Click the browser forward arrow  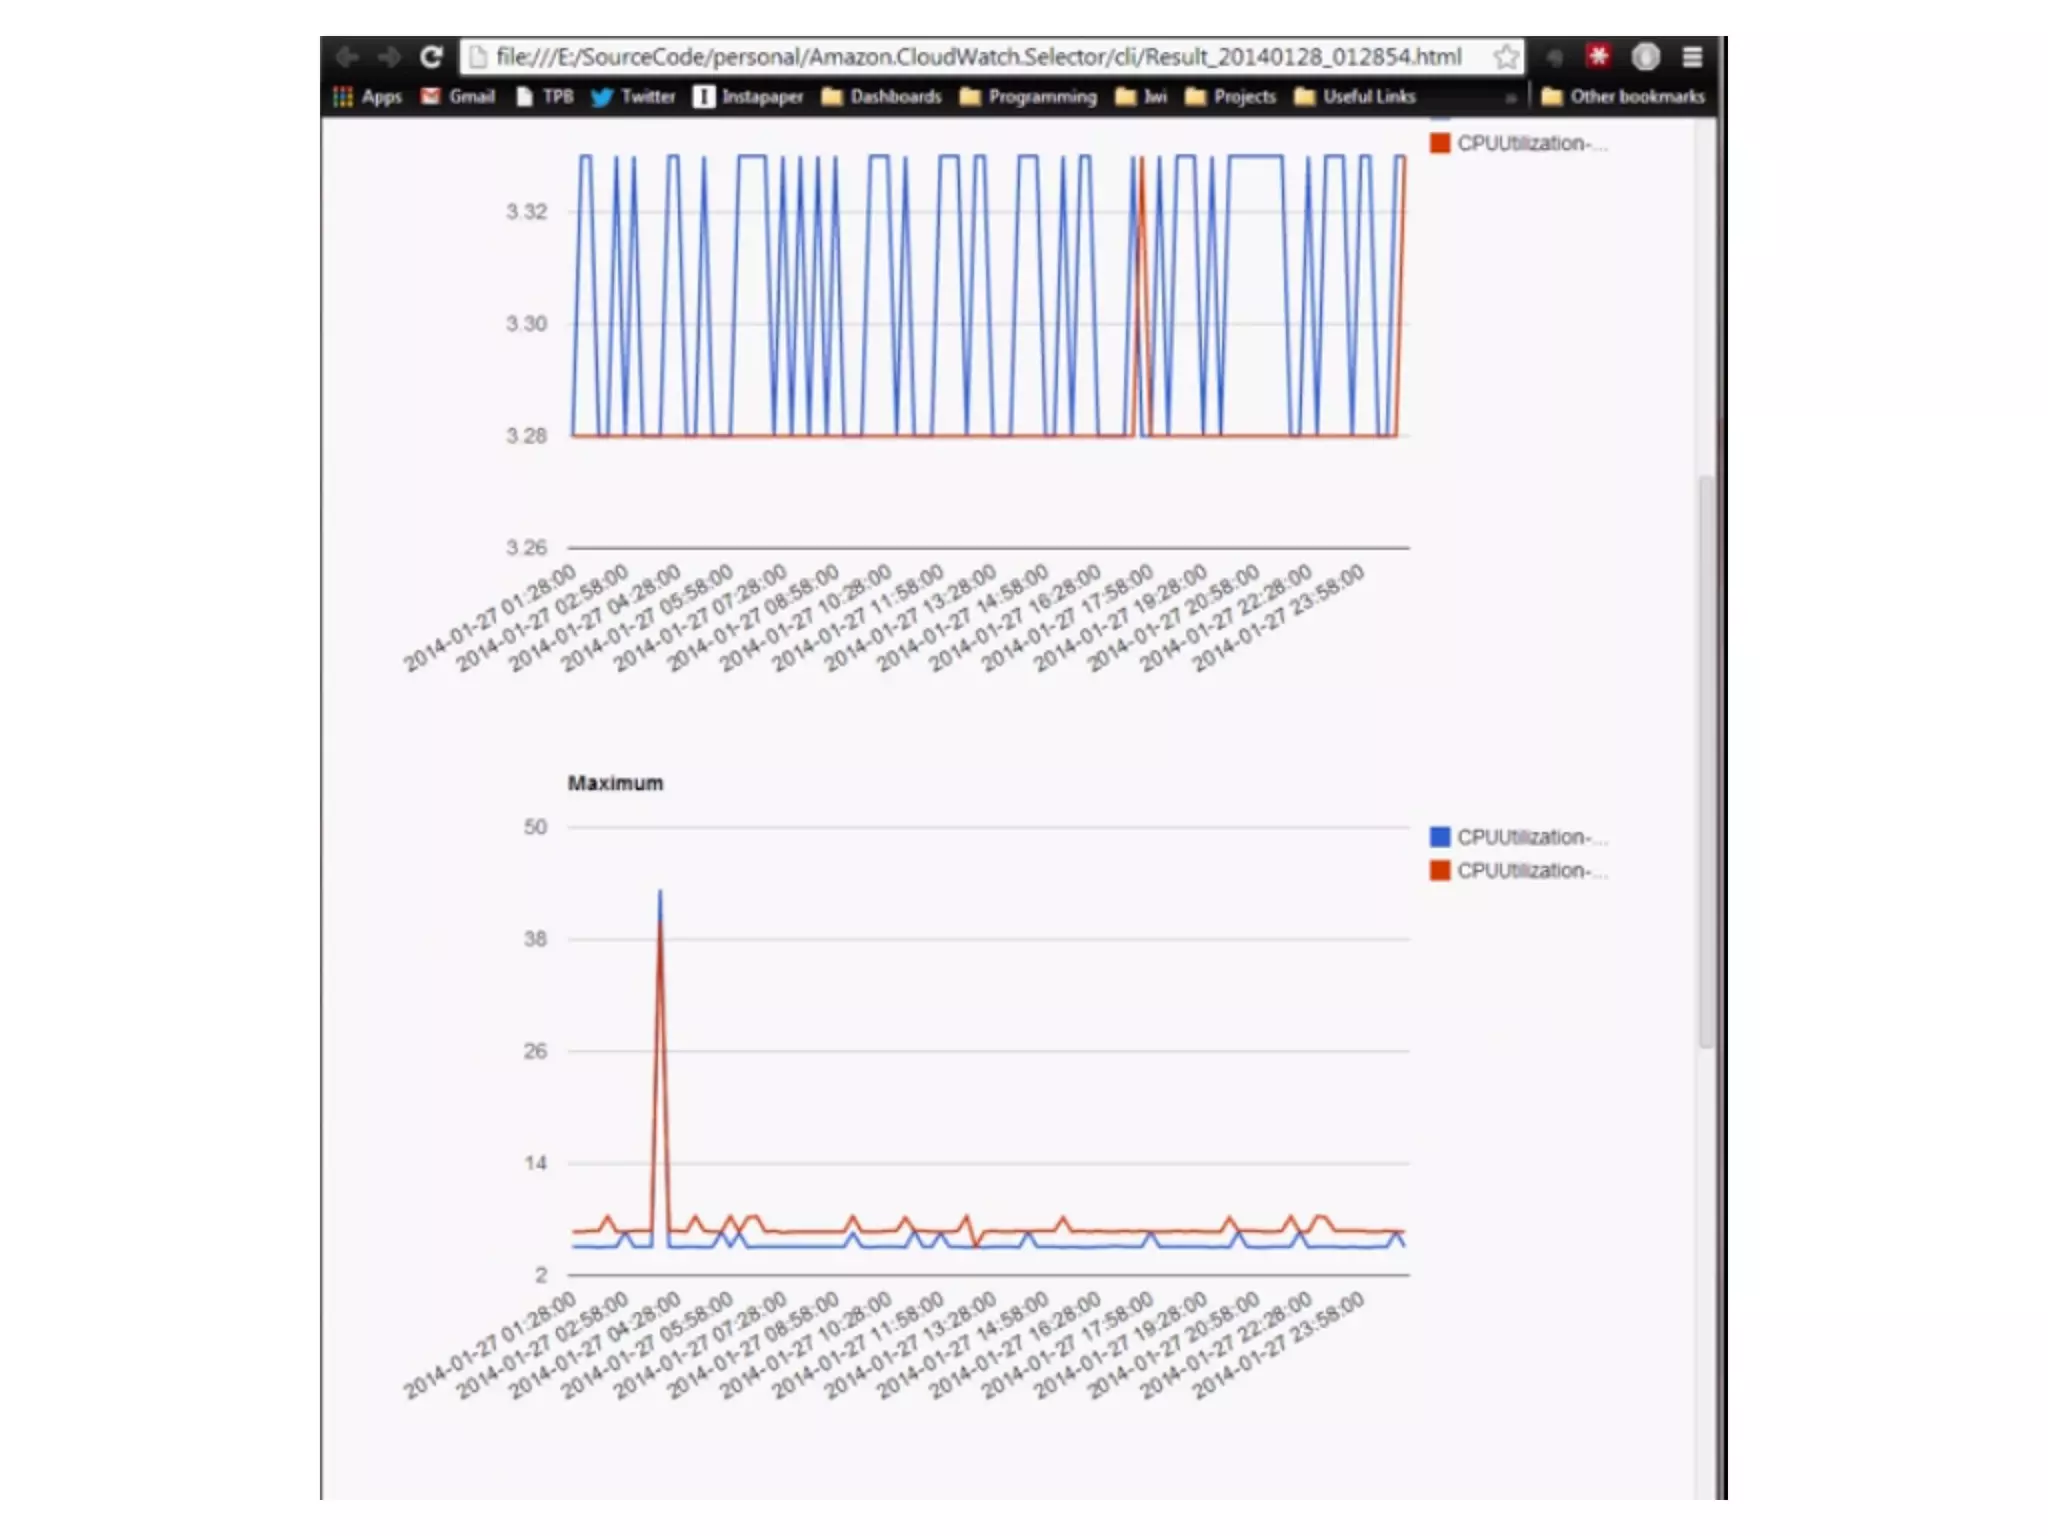389,57
